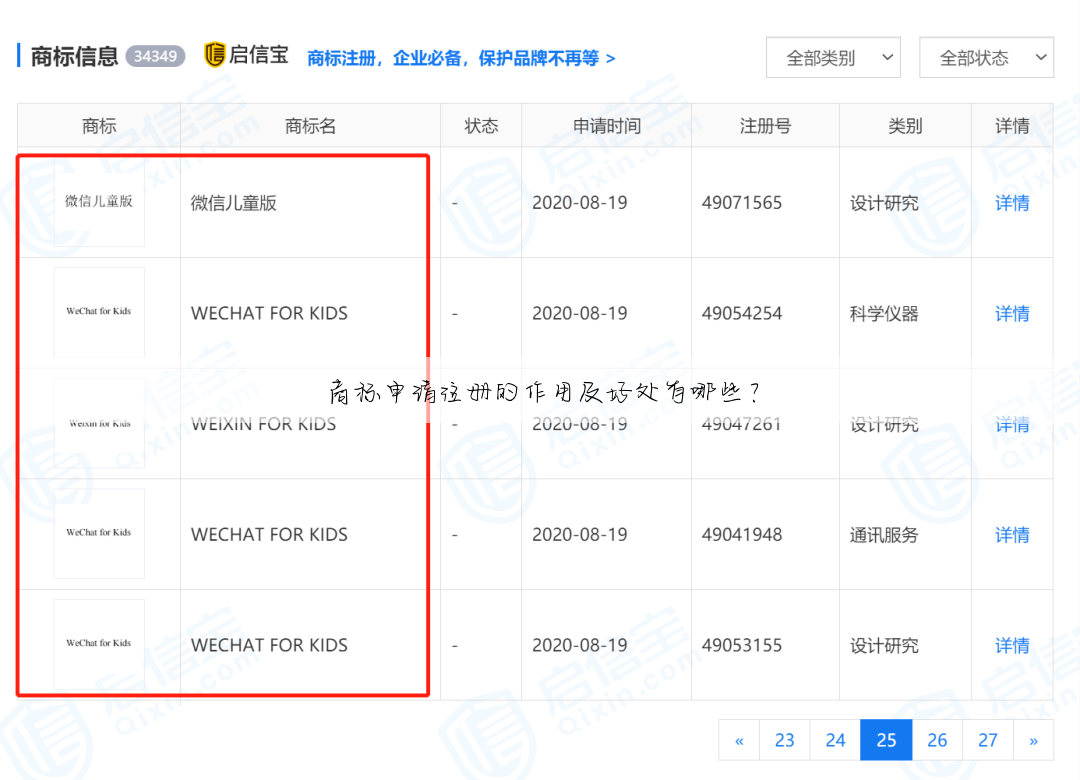Click the 微信儿童版 trademark image thumbnail
The height and width of the screenshot is (780, 1080).
pyautogui.click(x=99, y=201)
